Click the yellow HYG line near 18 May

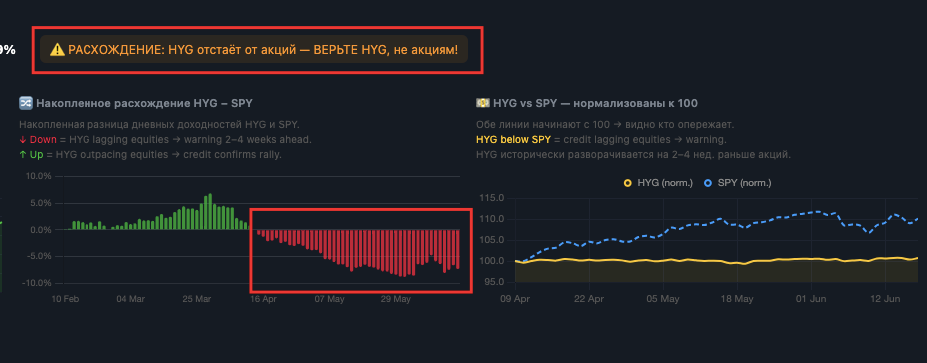(x=737, y=262)
